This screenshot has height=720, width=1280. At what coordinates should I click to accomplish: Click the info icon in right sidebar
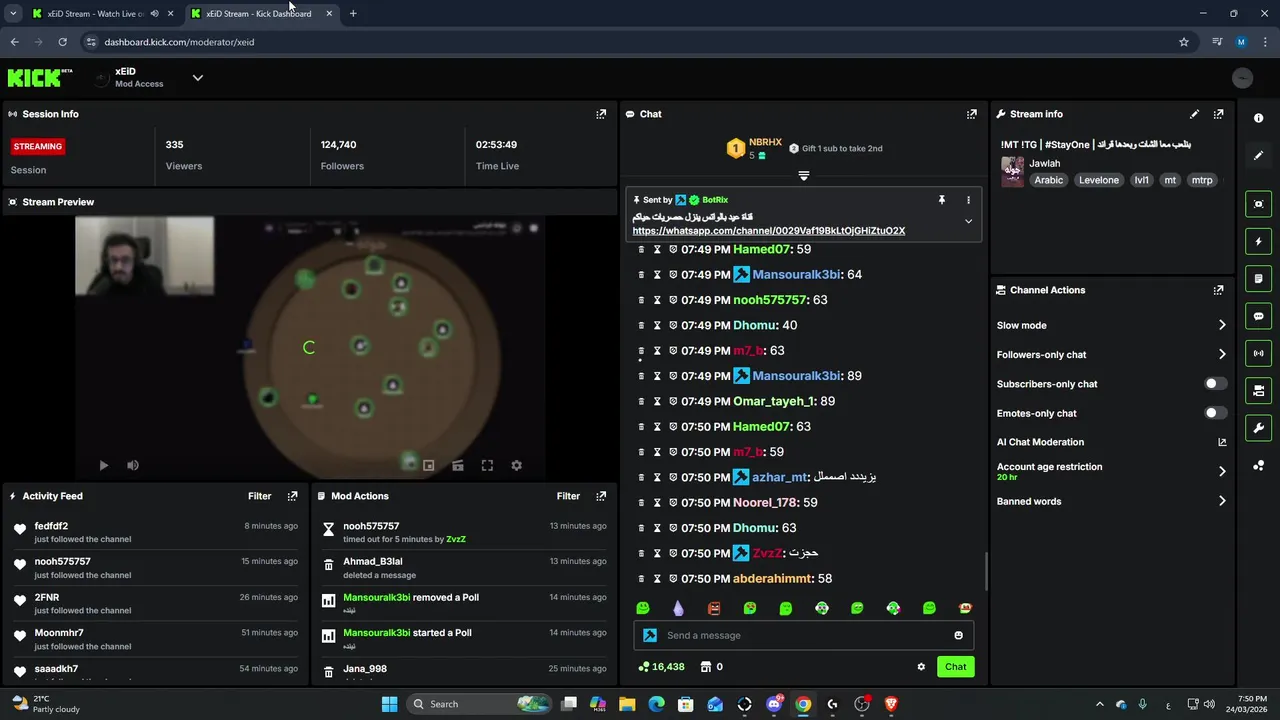(1258, 118)
